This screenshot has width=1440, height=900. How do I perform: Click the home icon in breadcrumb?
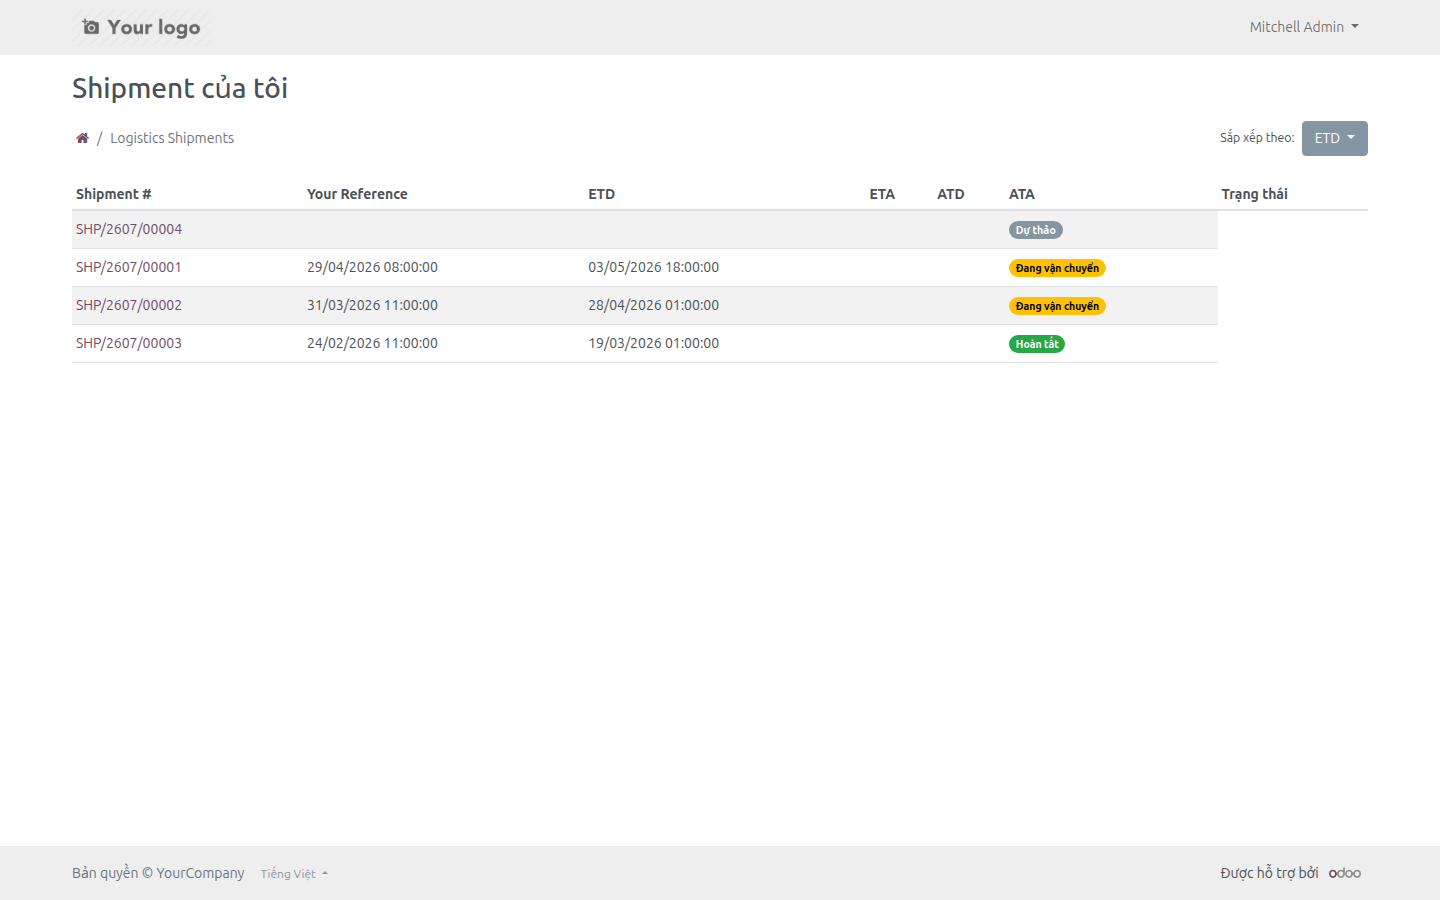[82, 138]
